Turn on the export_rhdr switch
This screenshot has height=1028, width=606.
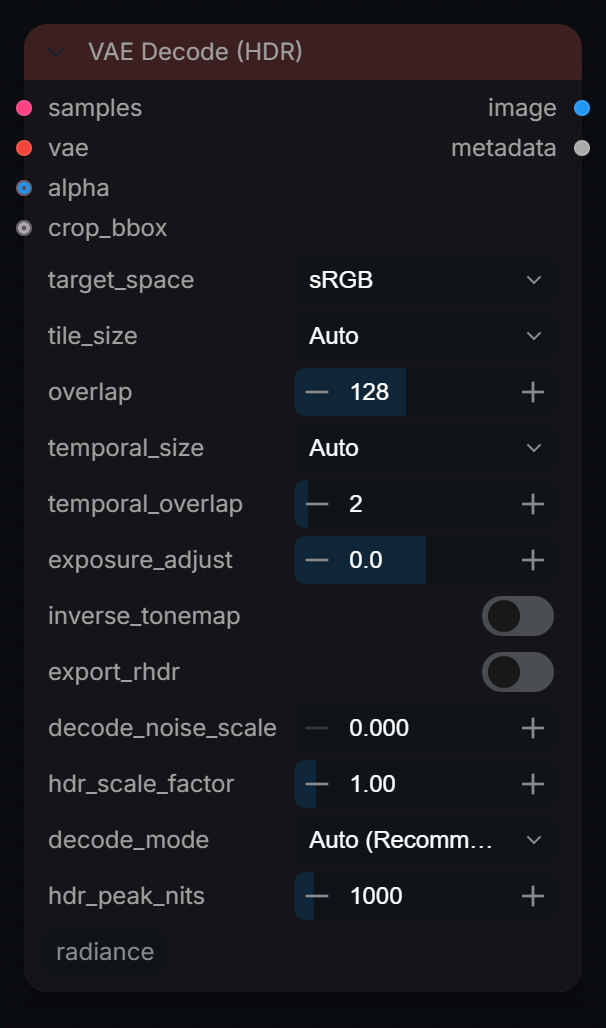[x=518, y=672]
